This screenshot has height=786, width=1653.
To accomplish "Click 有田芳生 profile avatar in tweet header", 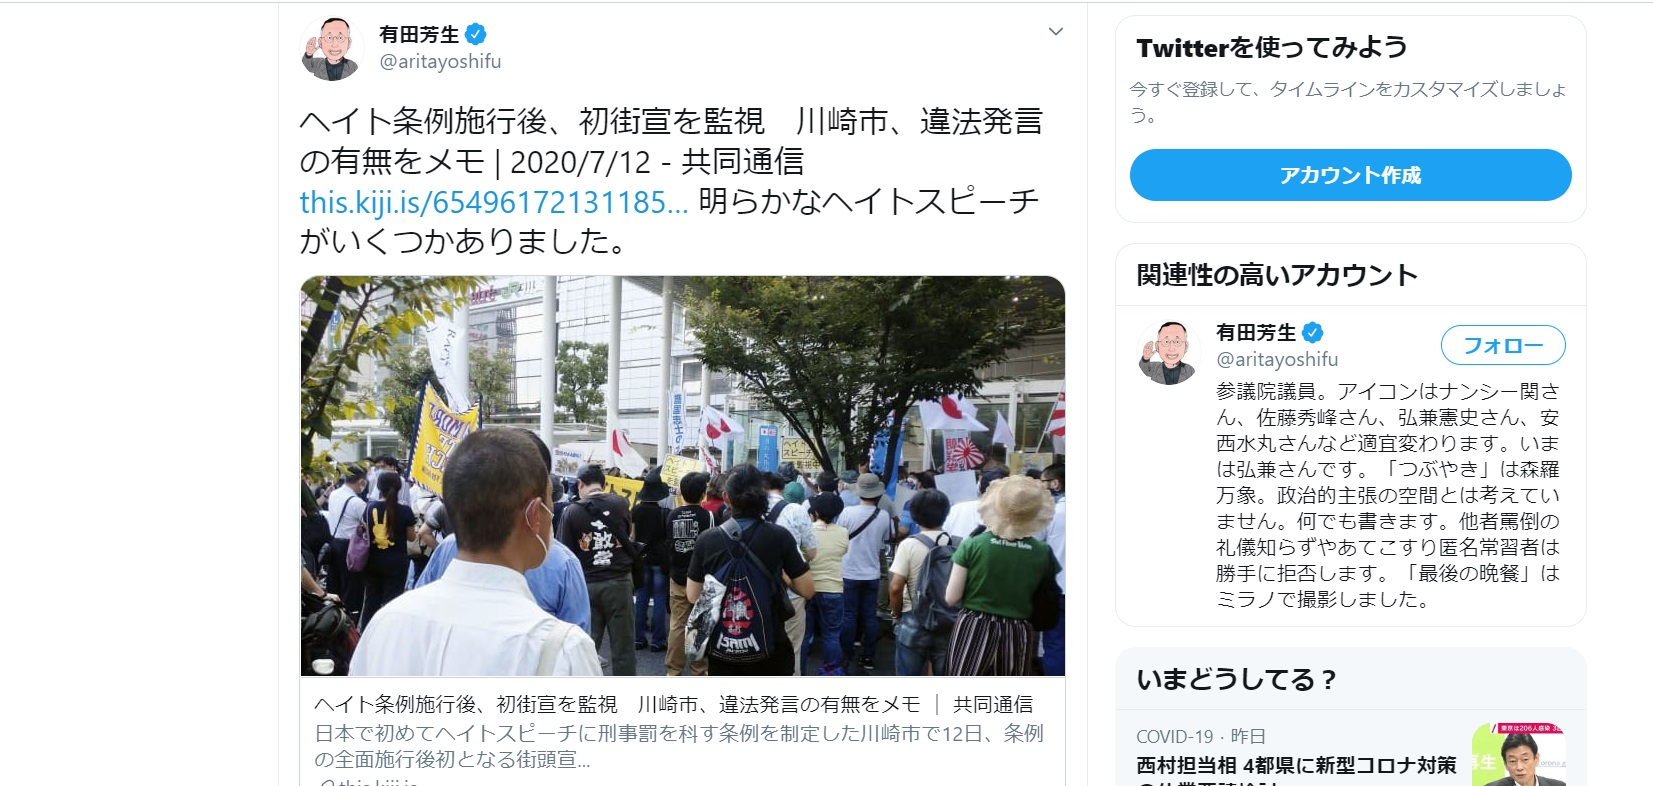I will 331,48.
